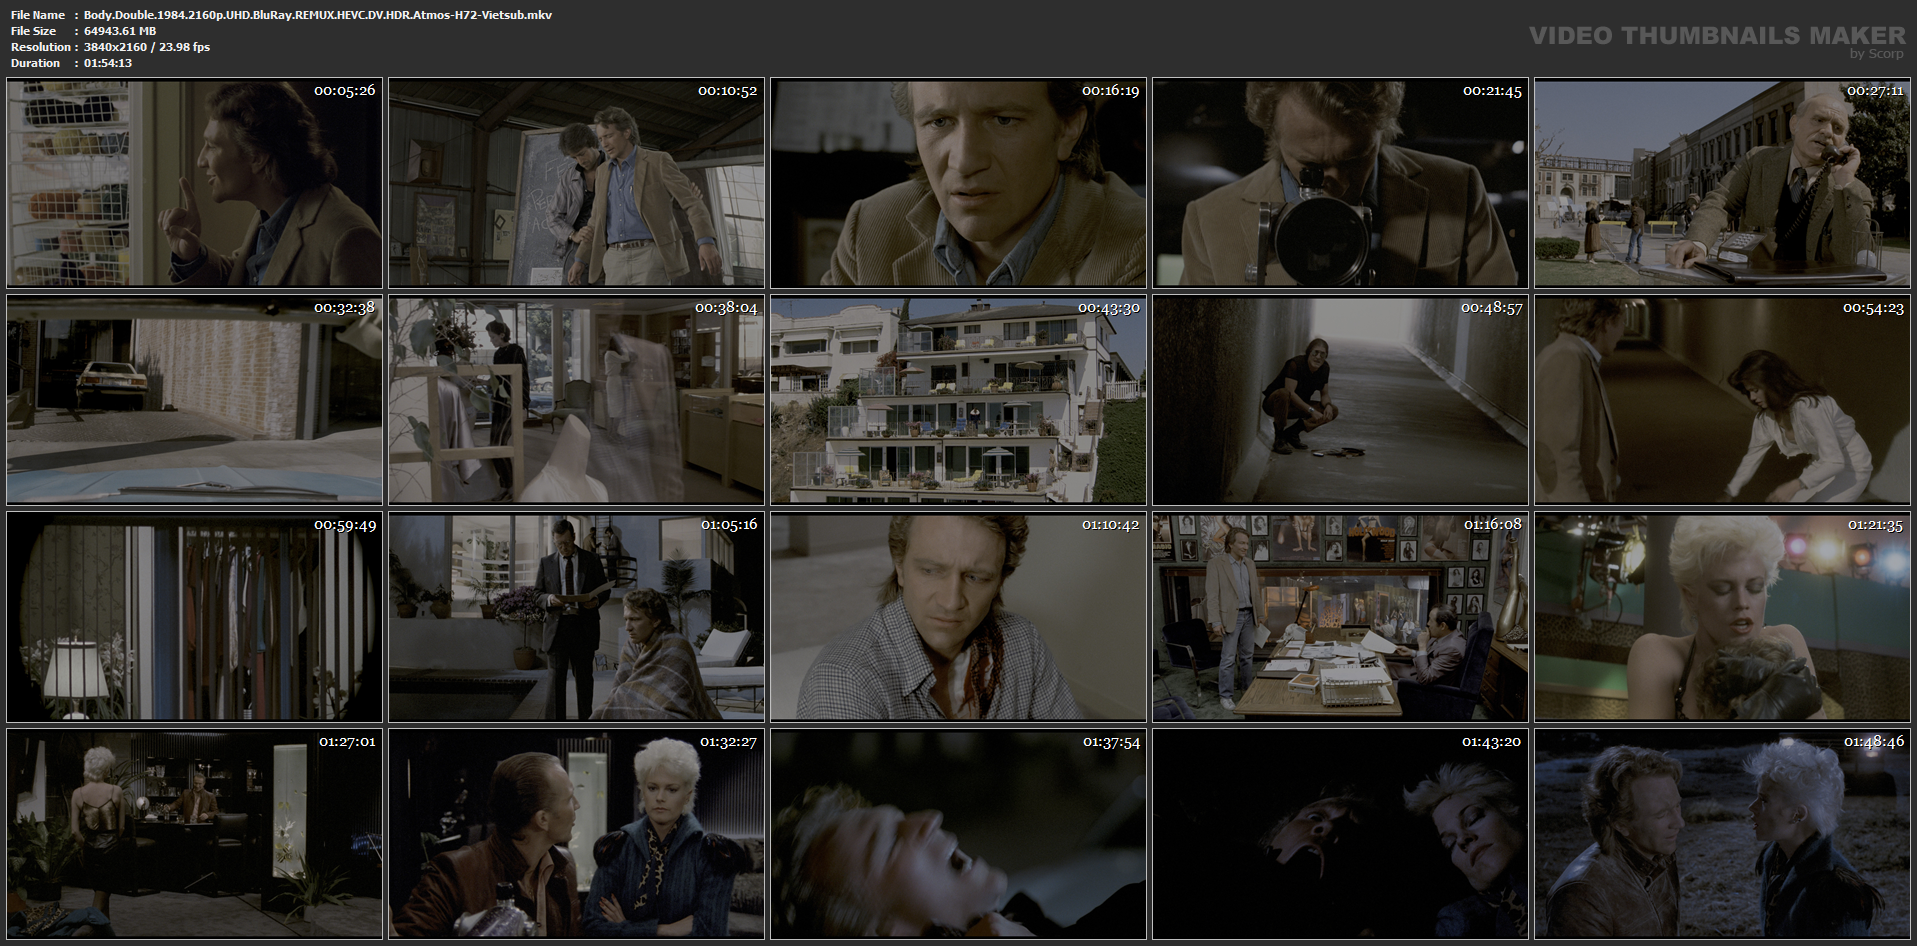
Task: Open the thumbnail at 00:27:11
Action: pos(1722,183)
